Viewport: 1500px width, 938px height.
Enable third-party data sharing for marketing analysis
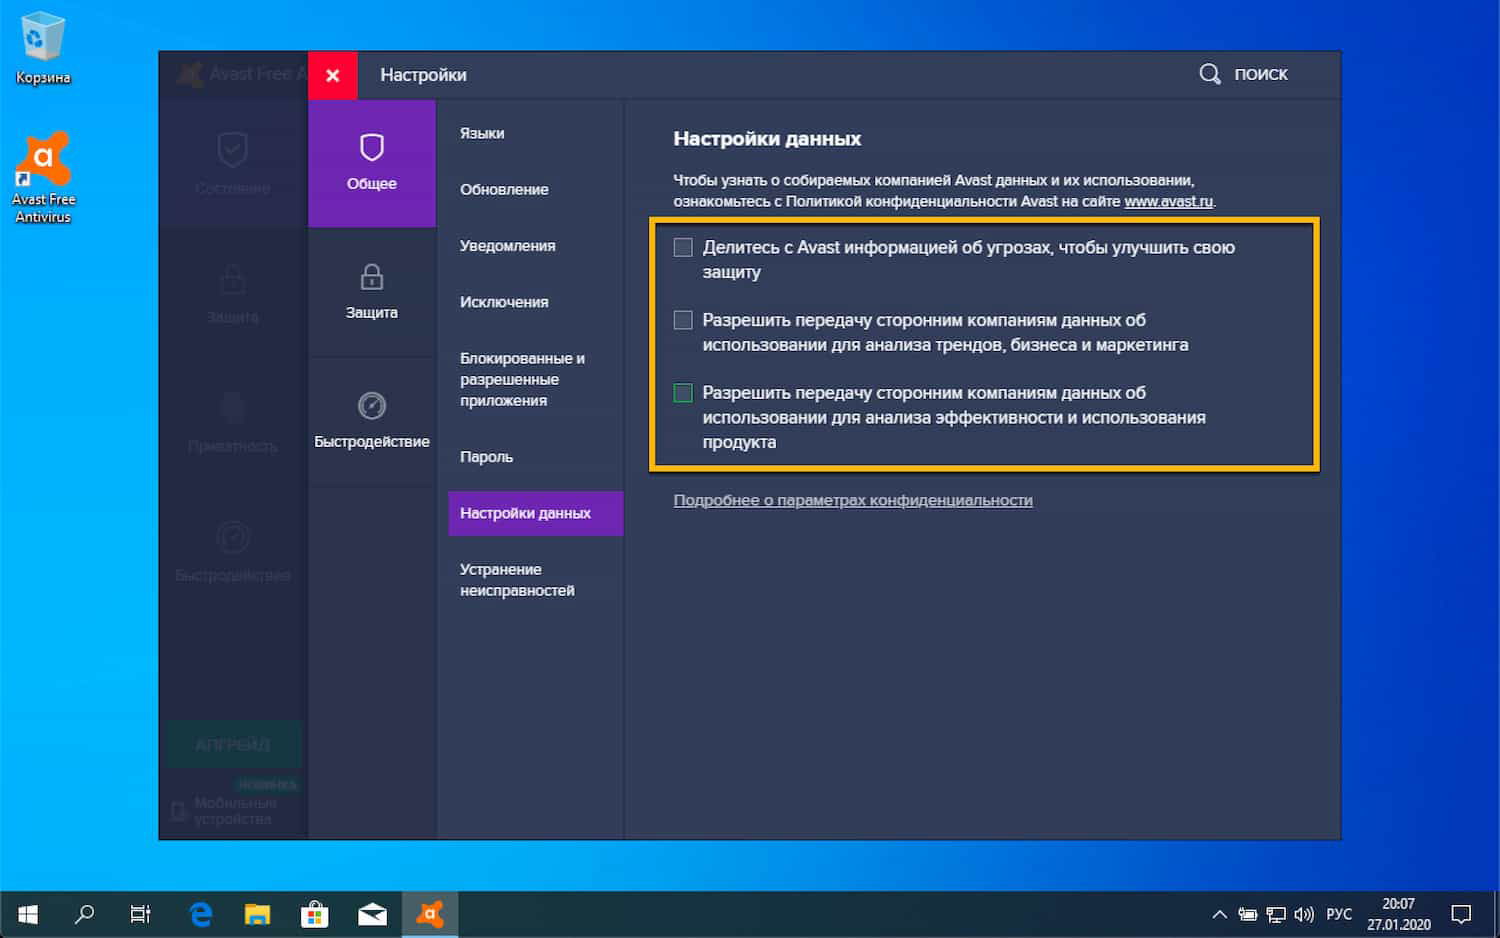(x=683, y=320)
